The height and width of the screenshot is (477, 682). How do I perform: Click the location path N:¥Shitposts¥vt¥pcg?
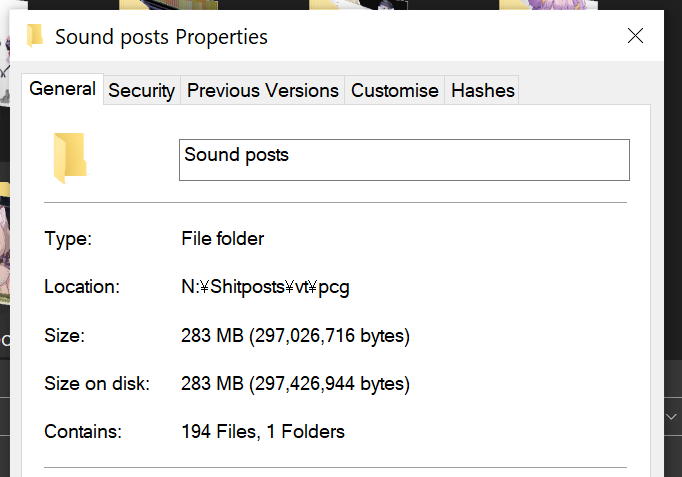click(265, 287)
